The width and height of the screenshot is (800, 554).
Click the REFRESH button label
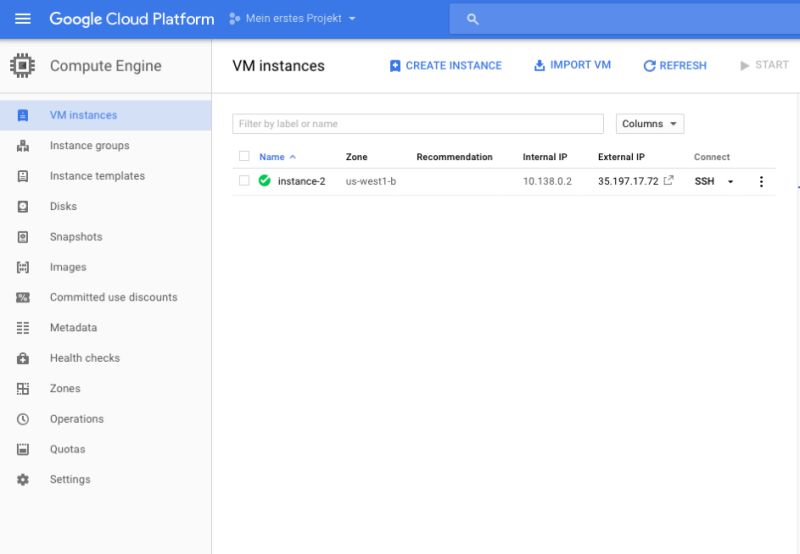(x=683, y=66)
